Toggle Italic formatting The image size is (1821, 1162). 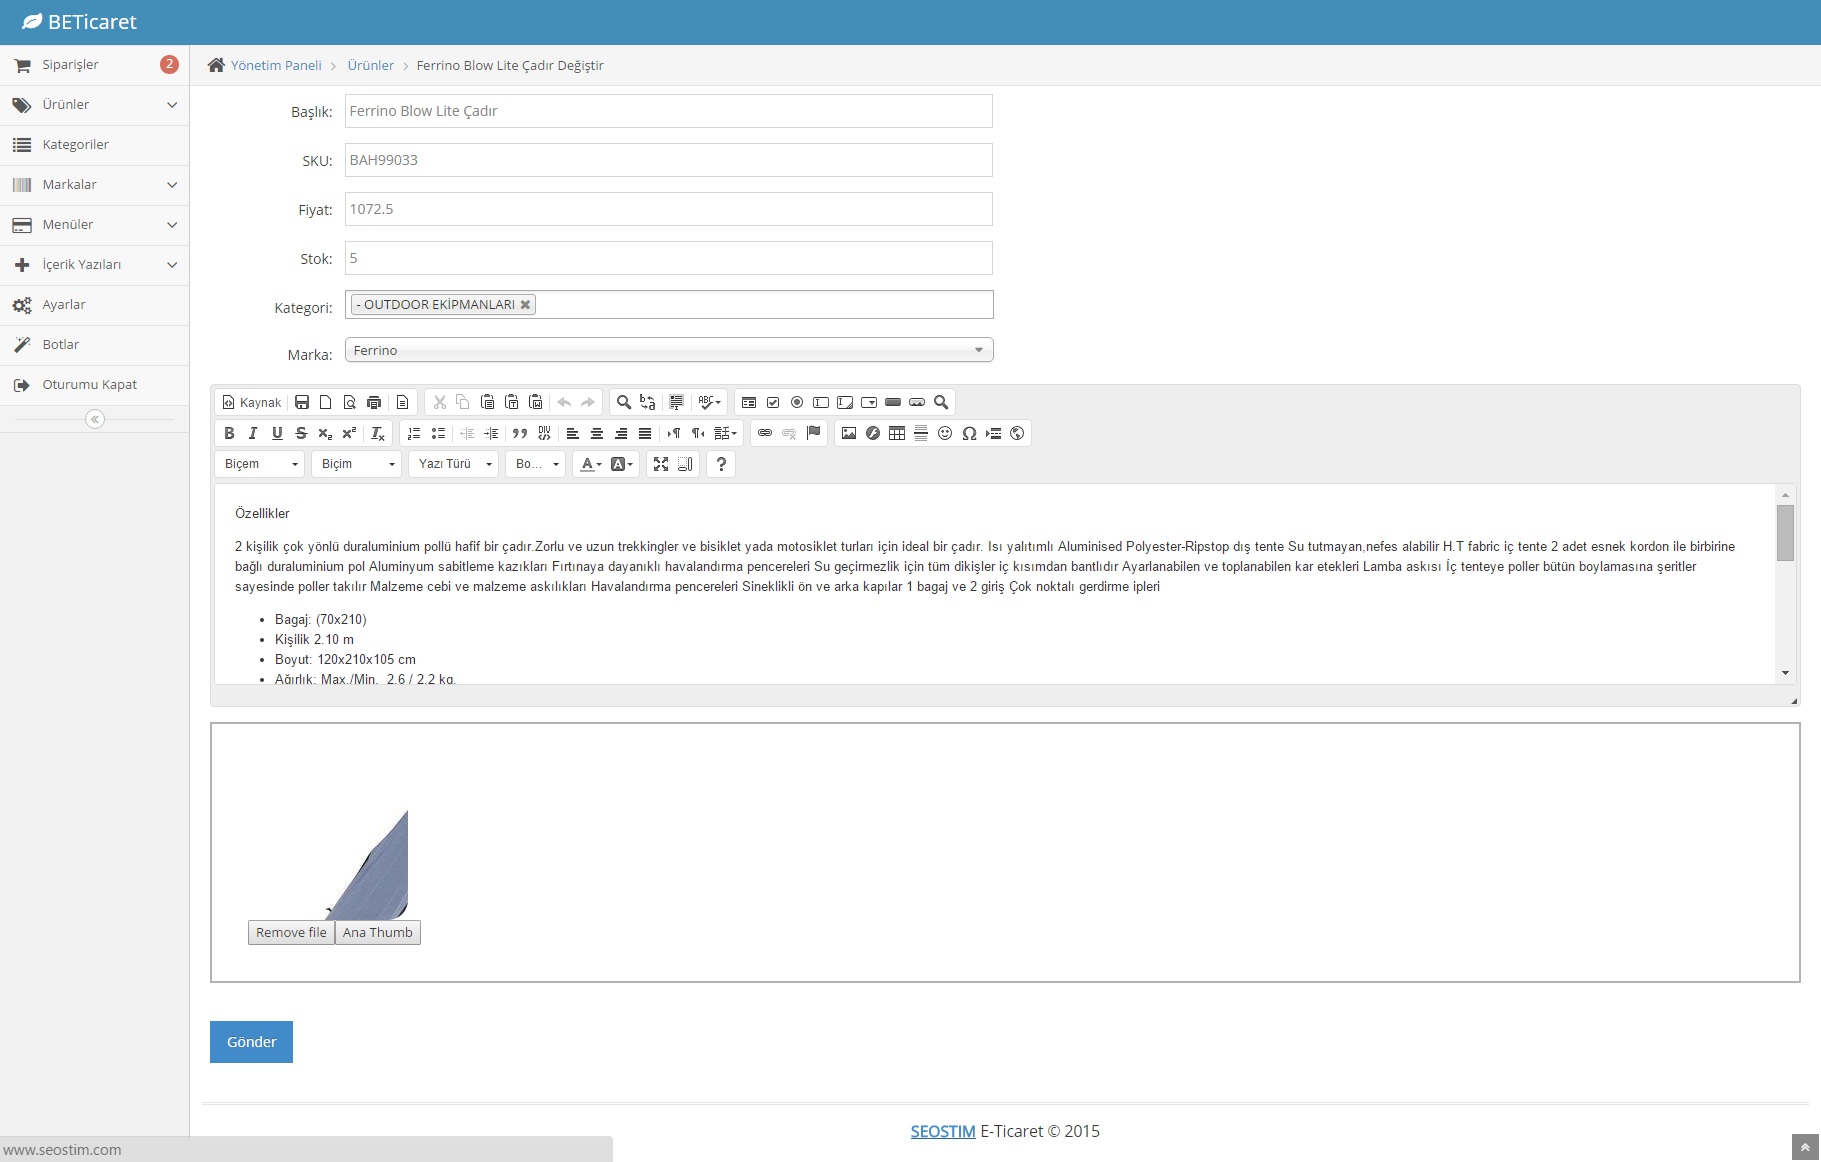[x=253, y=433]
